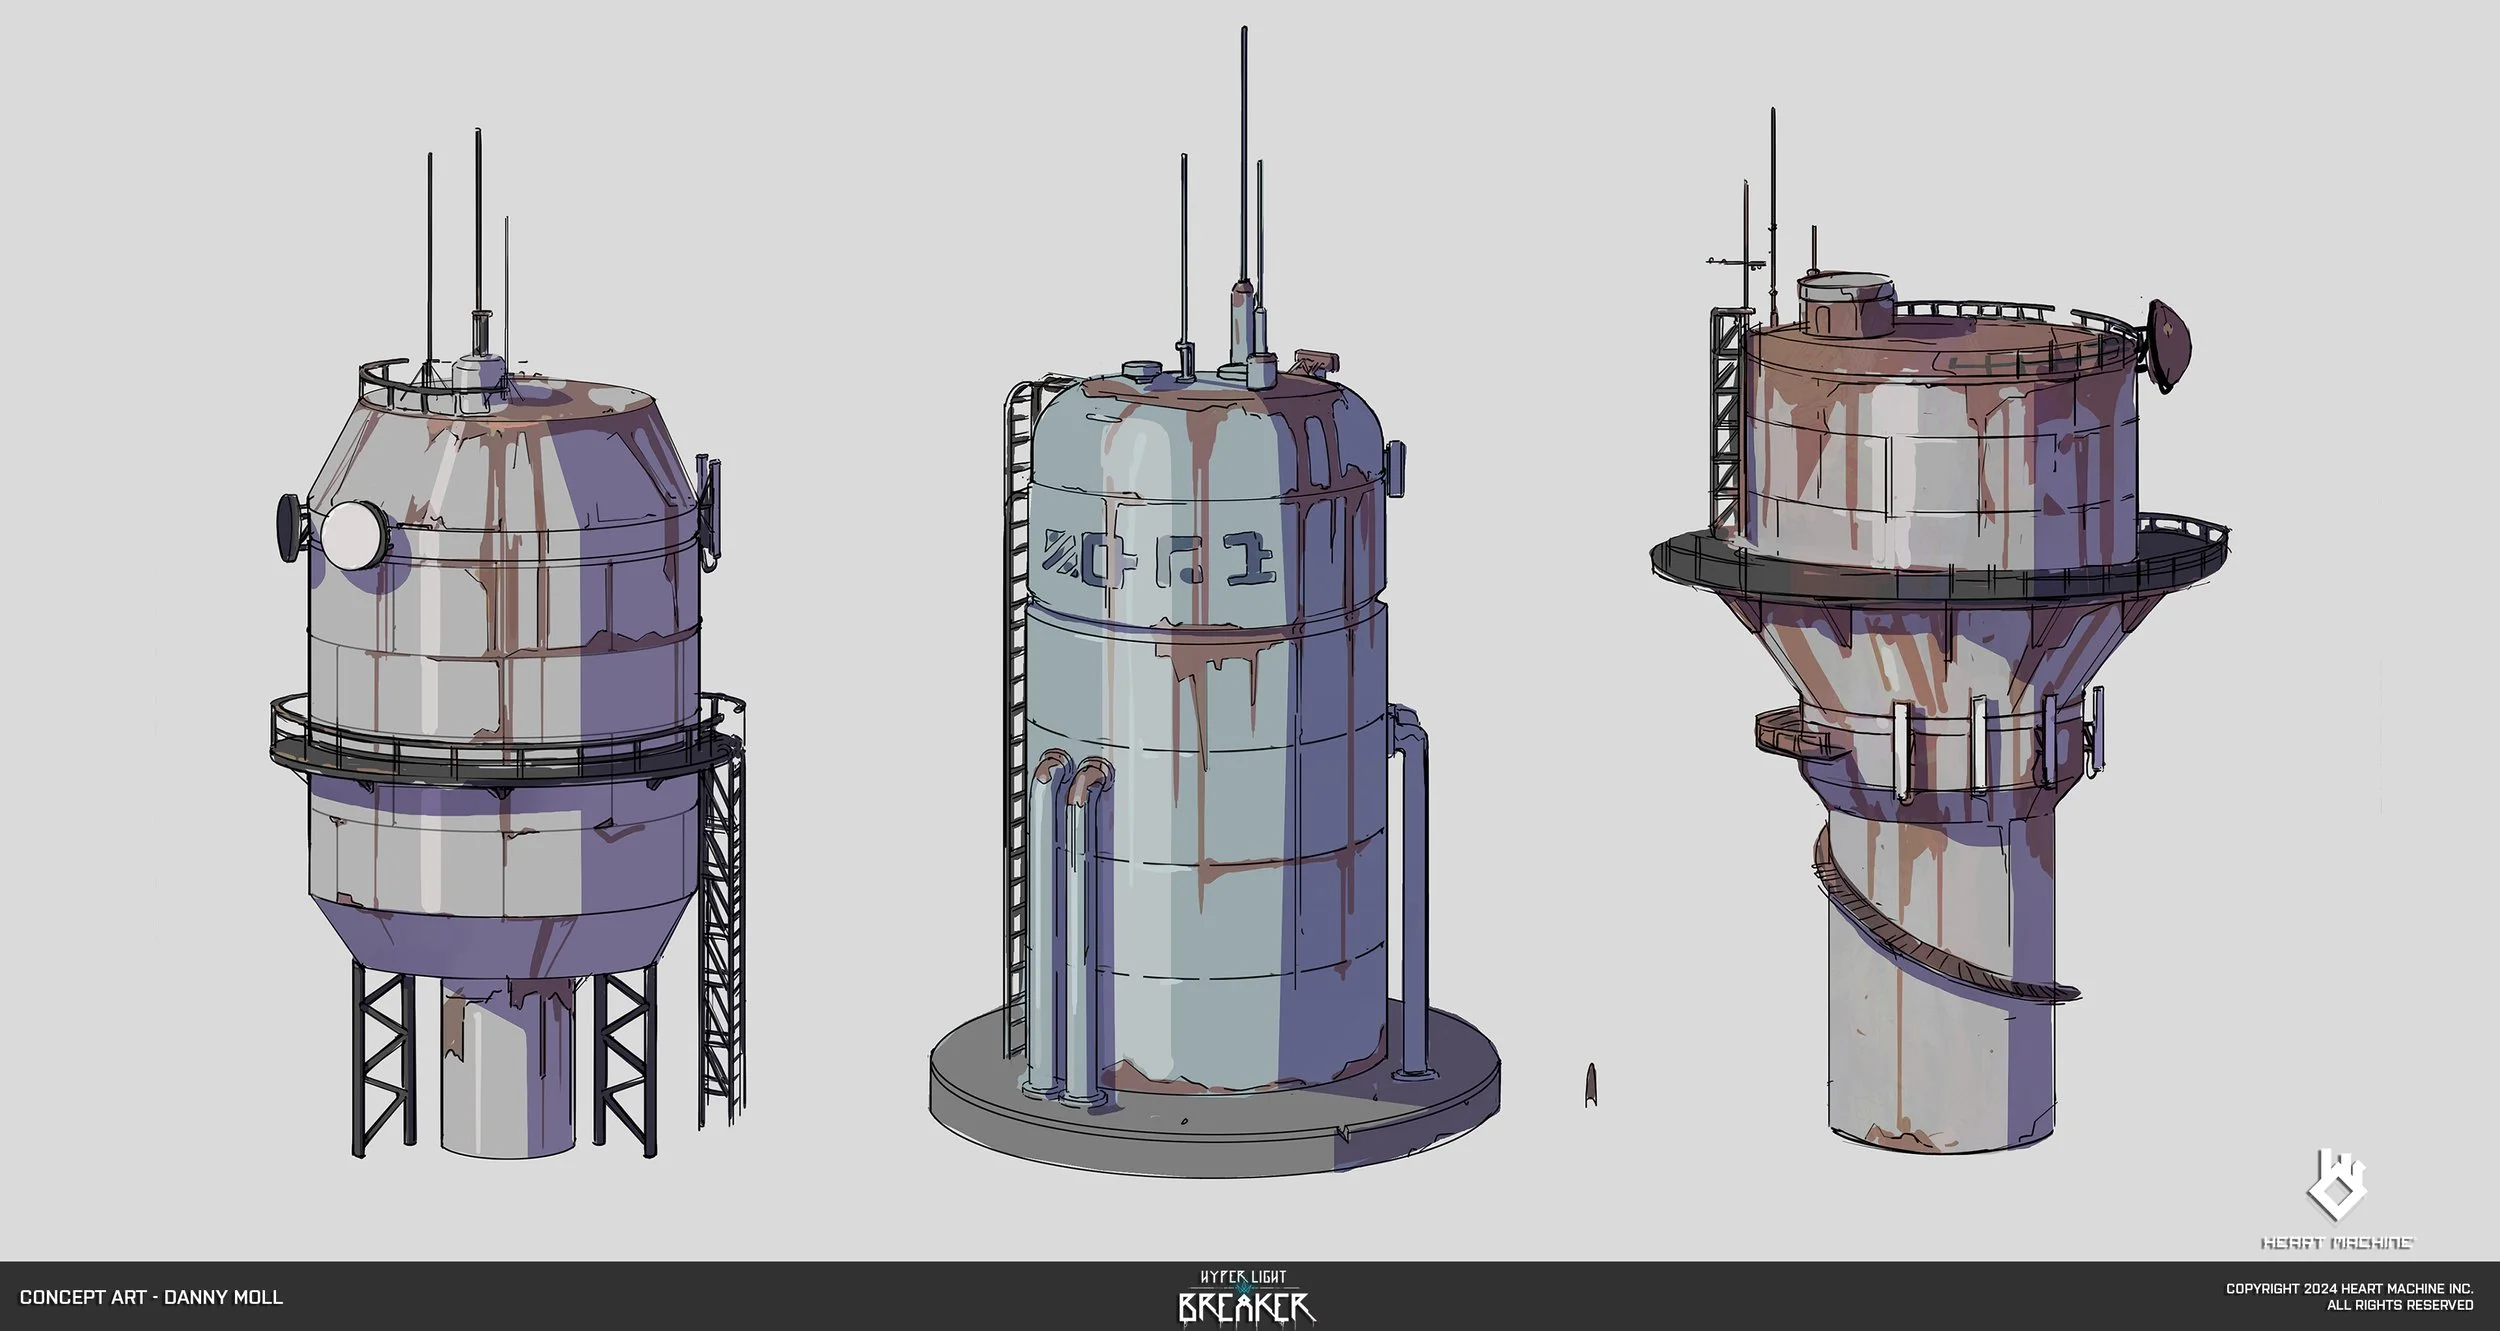The height and width of the screenshot is (1331, 2500).
Task: Click the Hyper Light Breaker logo in footer
Action: (1246, 1296)
